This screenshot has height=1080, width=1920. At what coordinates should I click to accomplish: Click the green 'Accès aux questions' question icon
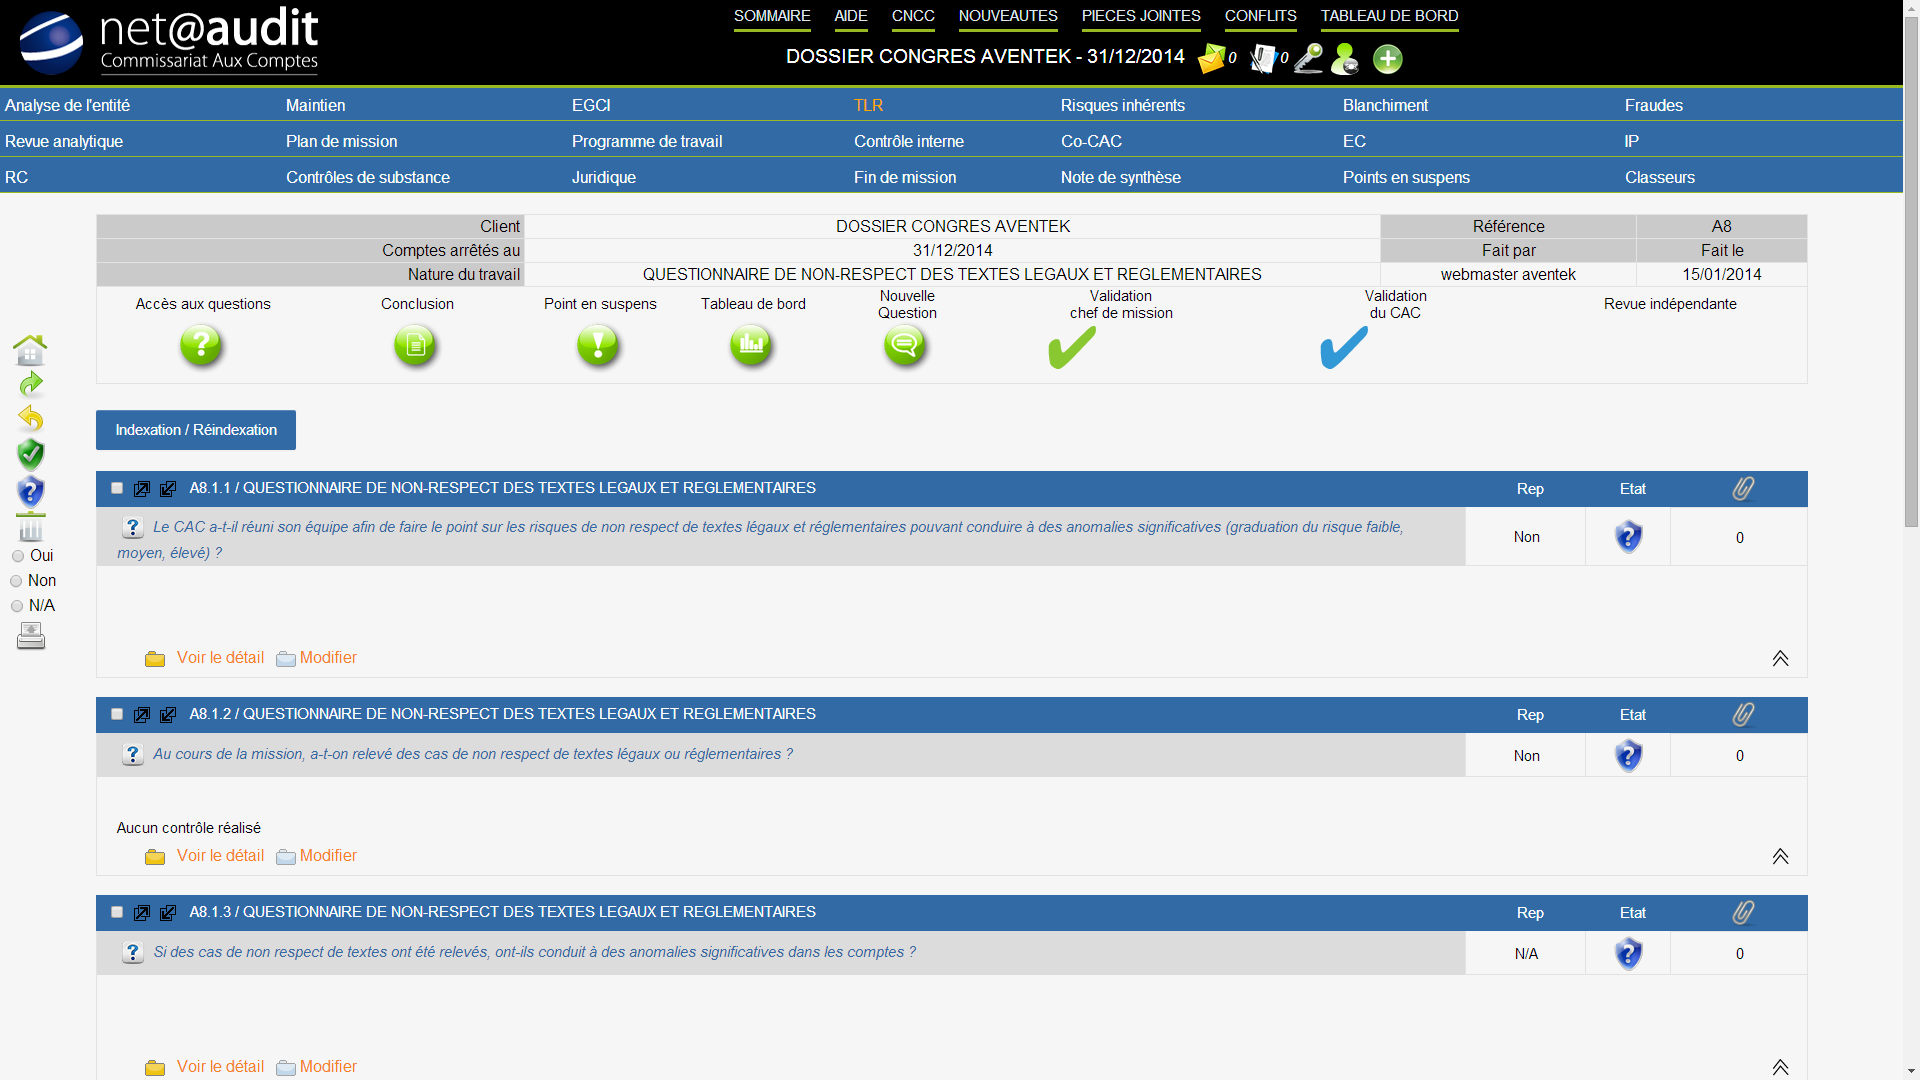point(201,346)
